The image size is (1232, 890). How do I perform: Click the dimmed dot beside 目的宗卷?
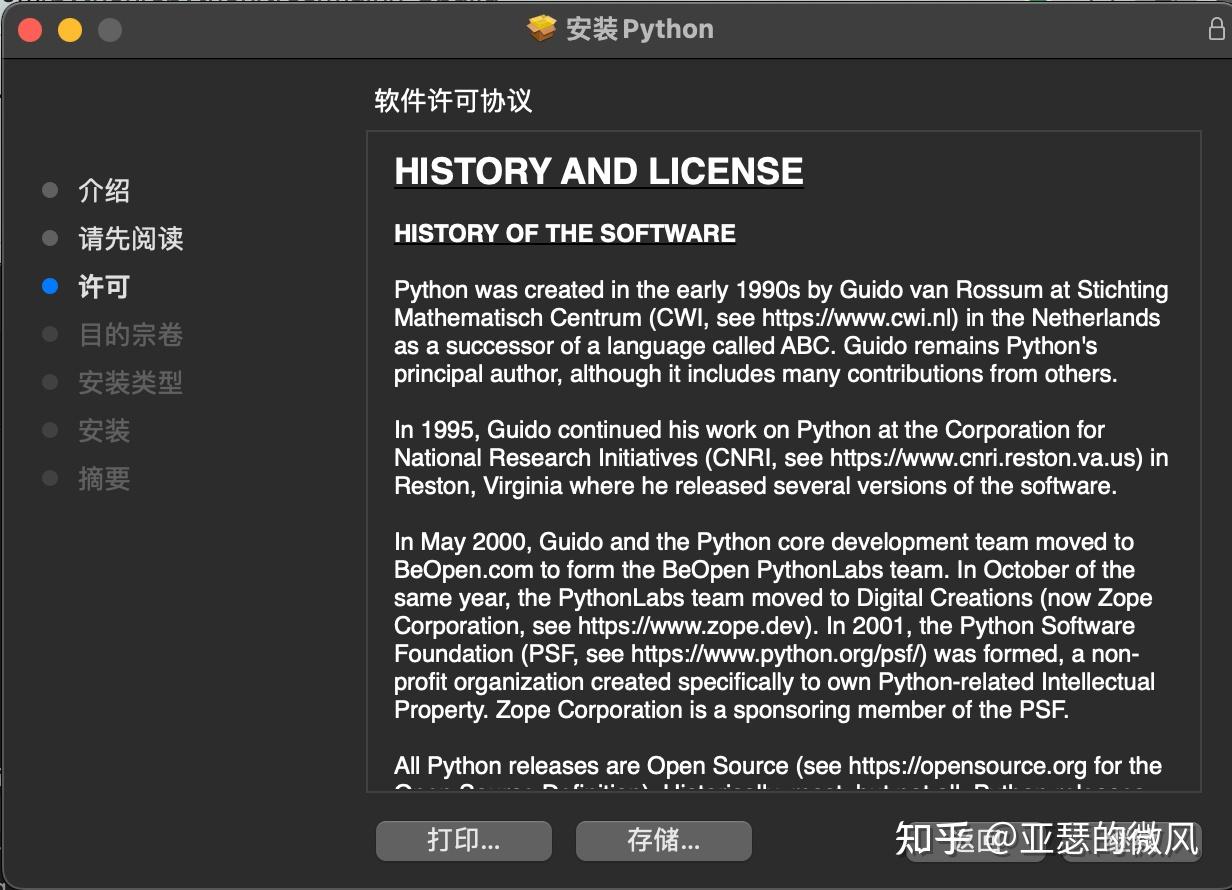pyautogui.click(x=49, y=334)
